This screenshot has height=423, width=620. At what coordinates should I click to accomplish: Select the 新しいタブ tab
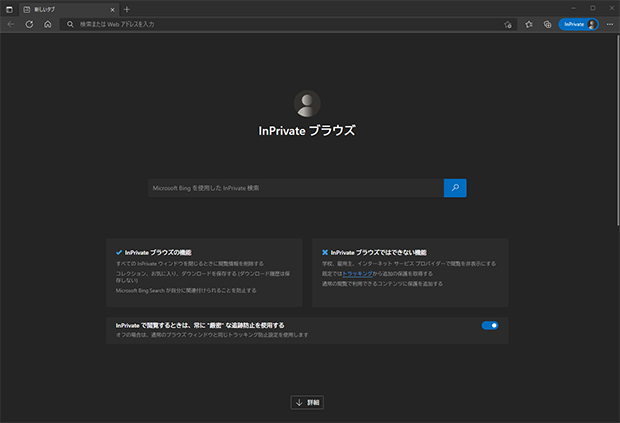pos(68,9)
